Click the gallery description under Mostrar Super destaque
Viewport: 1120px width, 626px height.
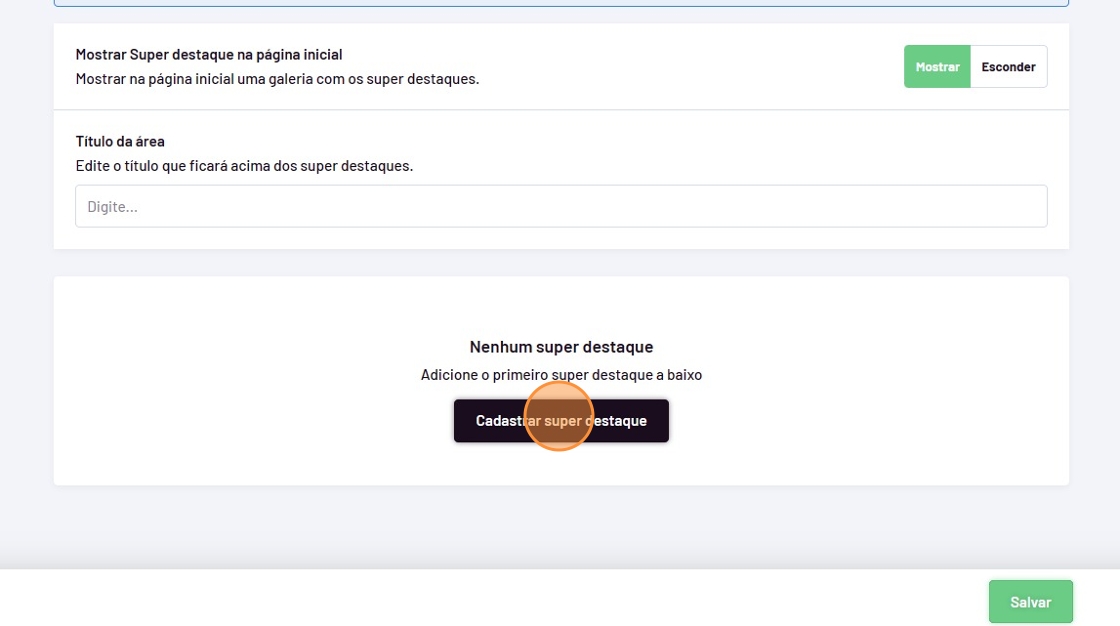pyautogui.click(x=277, y=78)
